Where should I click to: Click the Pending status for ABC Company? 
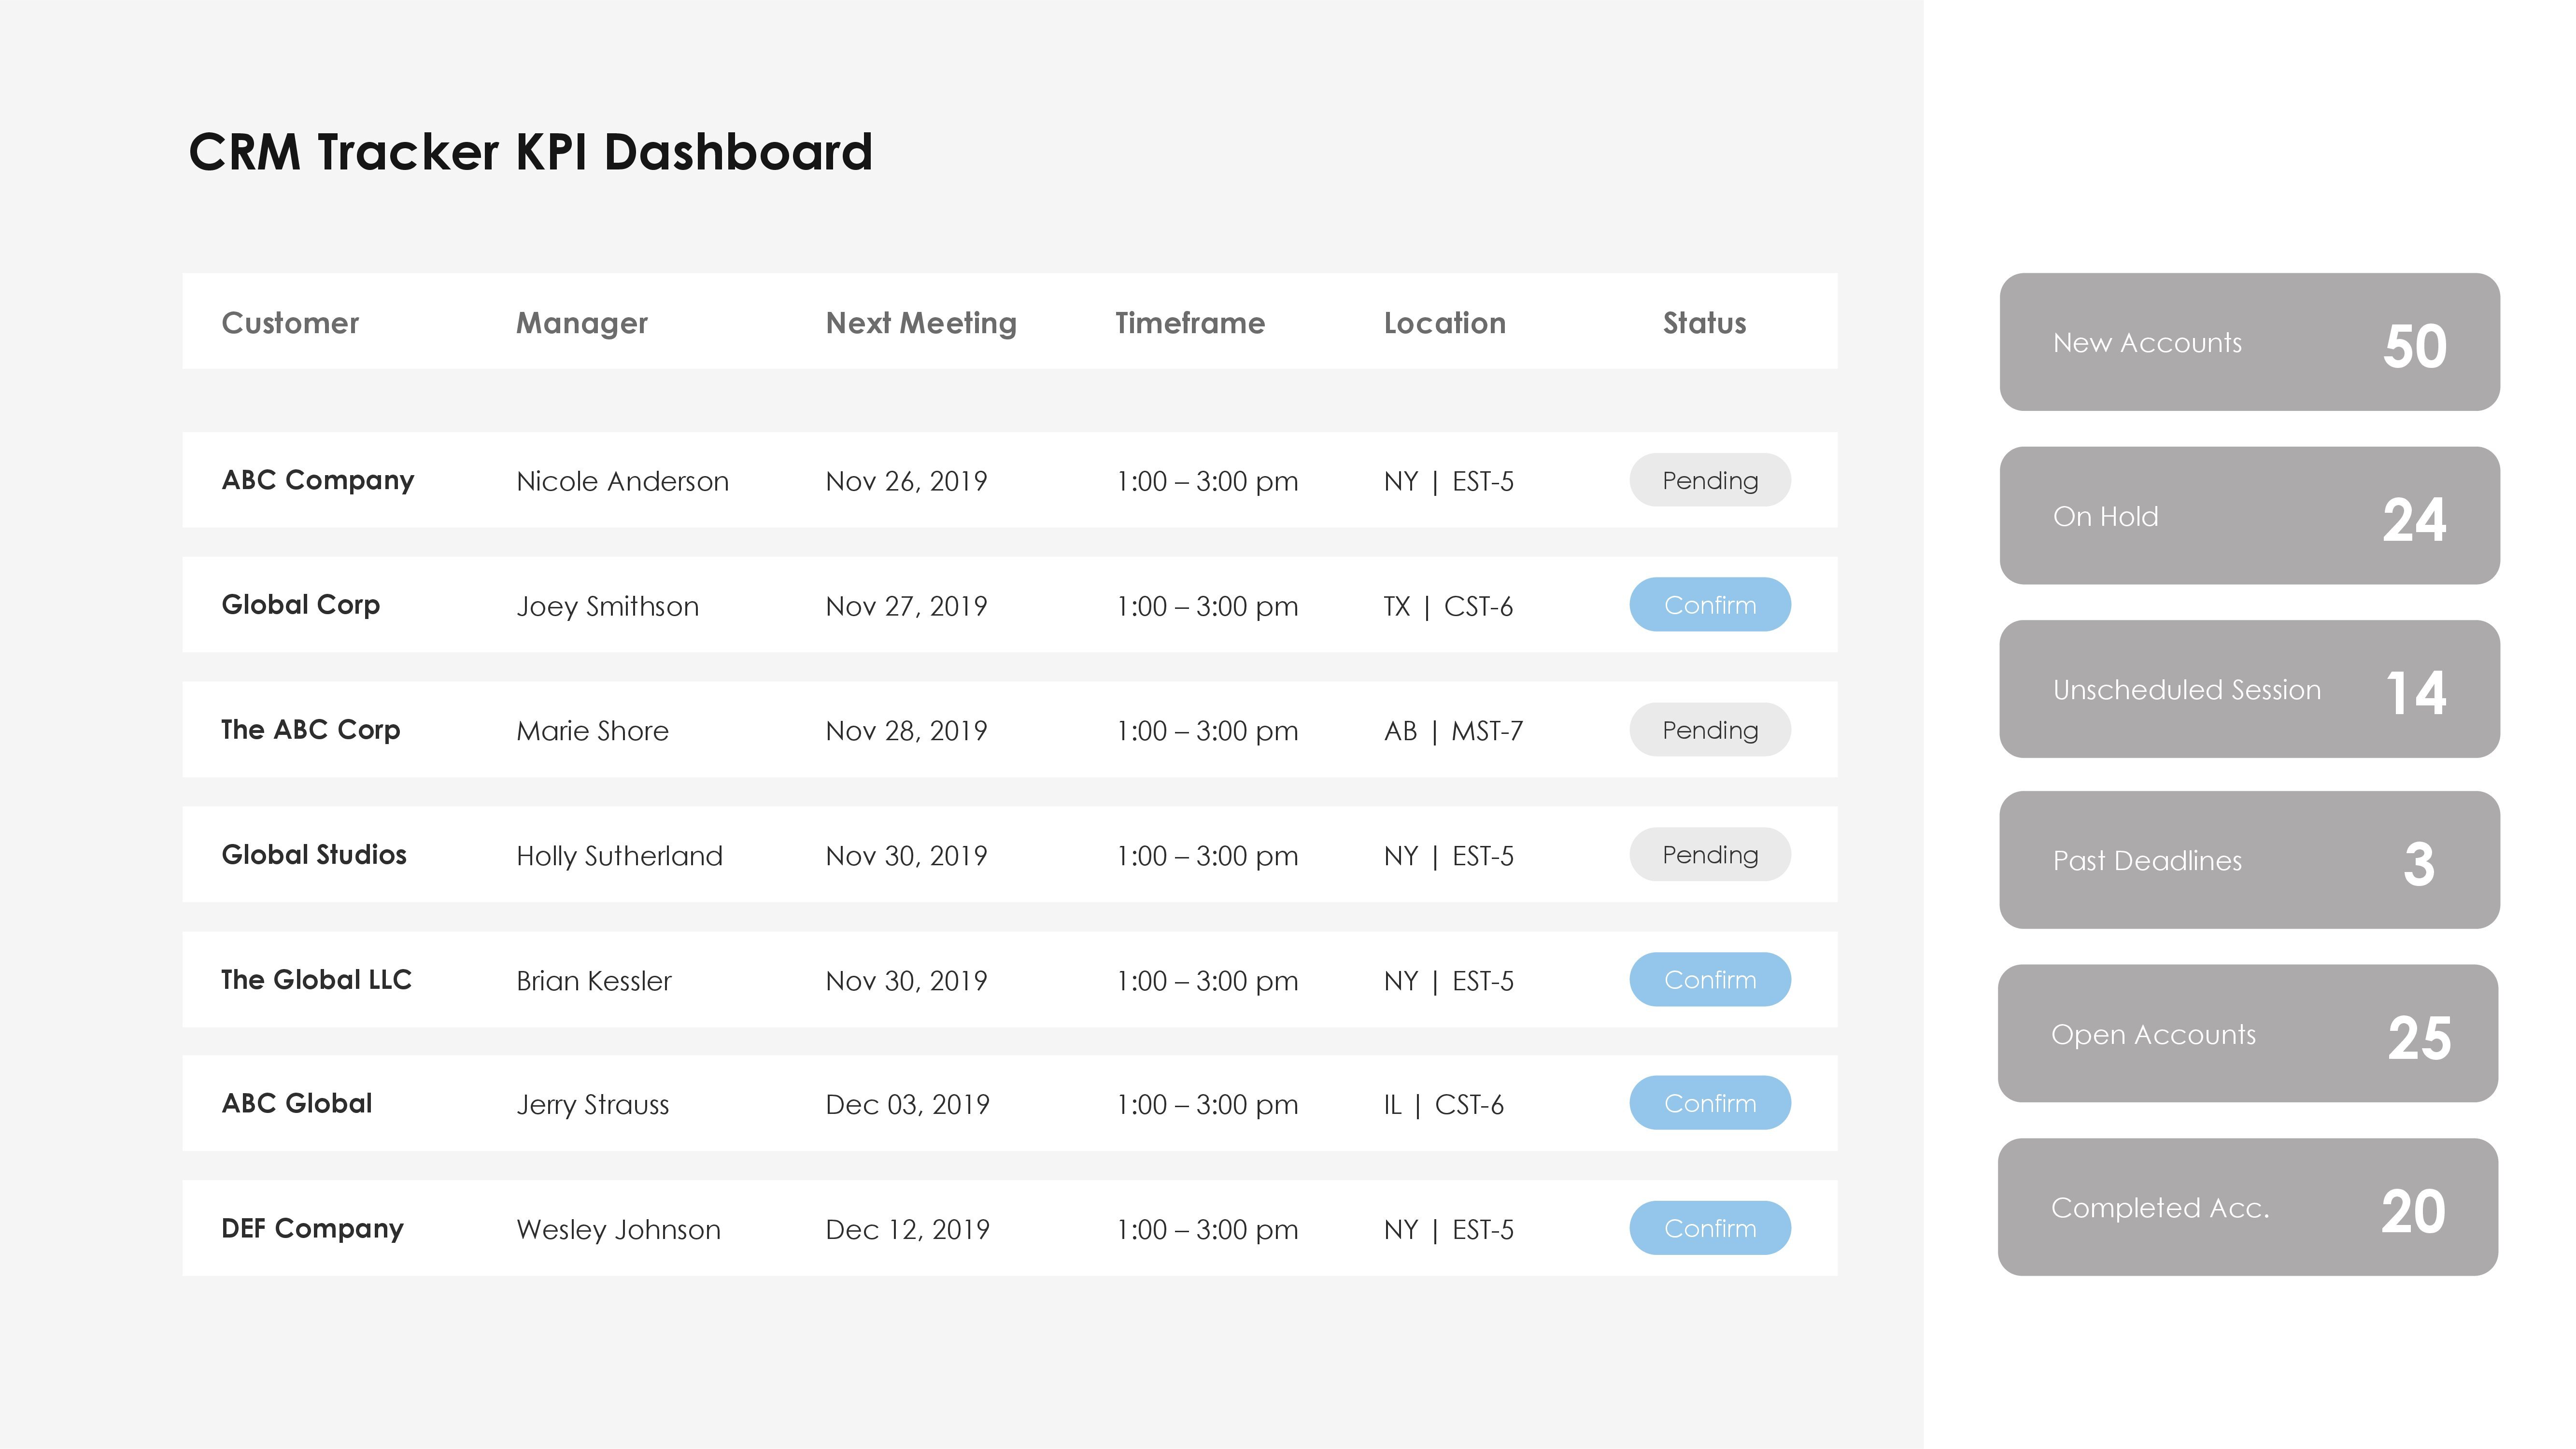click(1710, 480)
